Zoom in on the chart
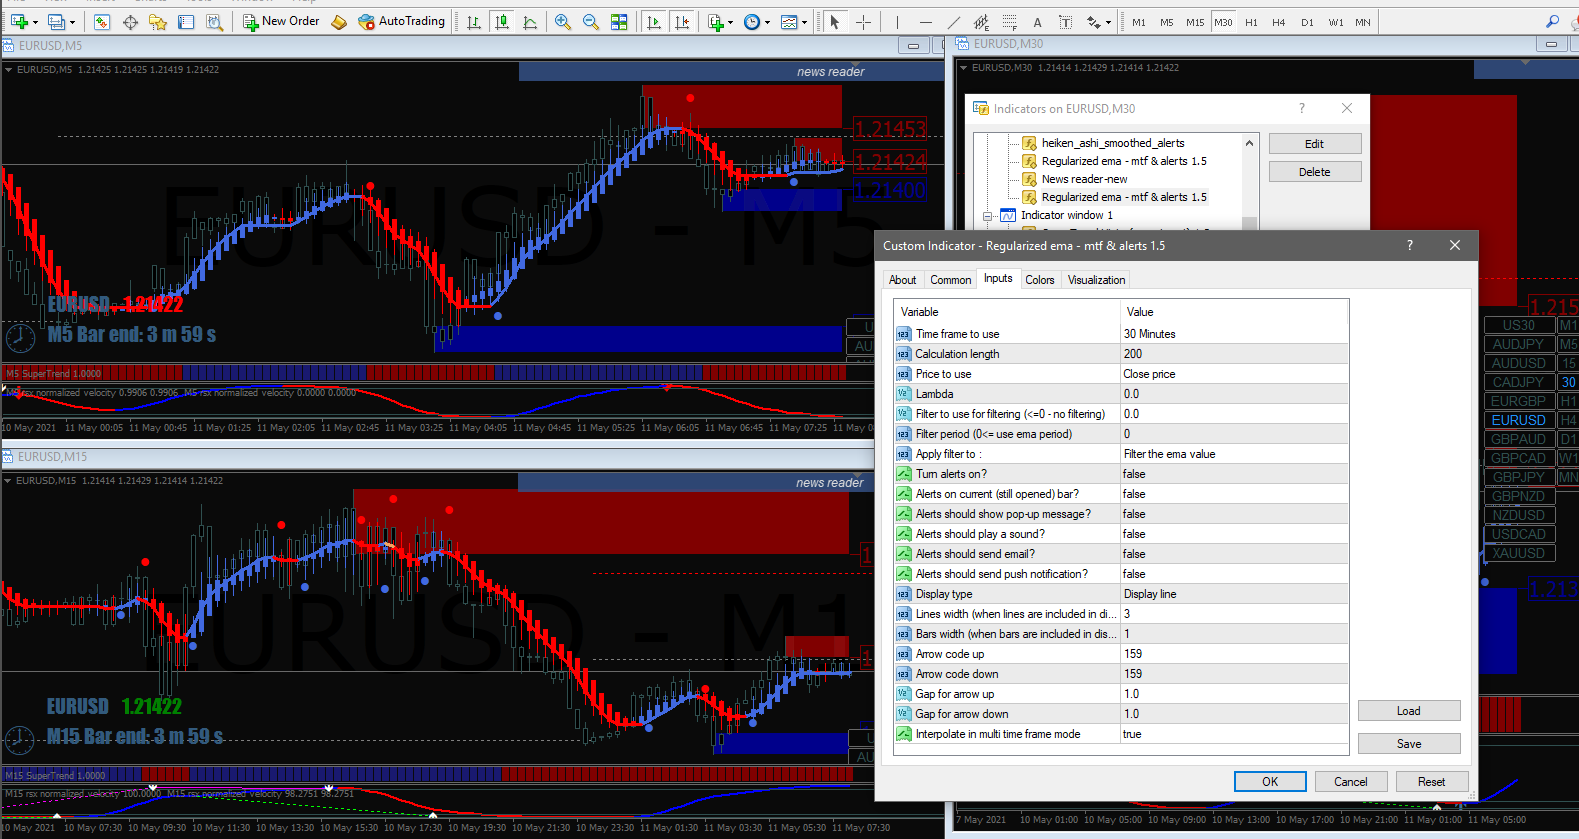The image size is (1579, 839). (x=563, y=22)
